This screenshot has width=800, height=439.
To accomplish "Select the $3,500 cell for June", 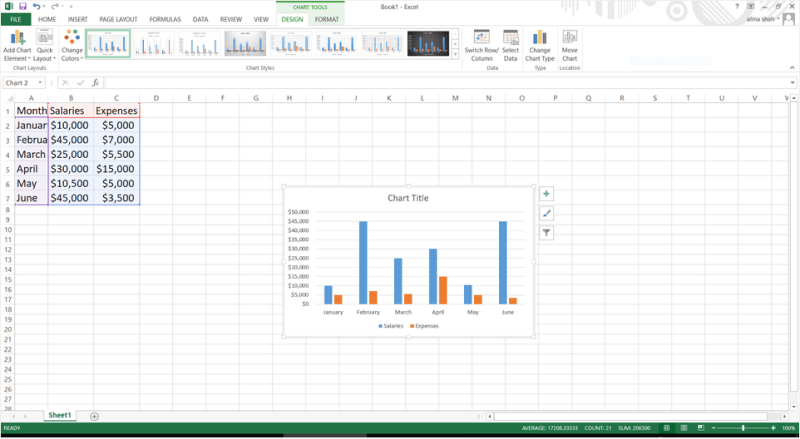I will 116,198.
